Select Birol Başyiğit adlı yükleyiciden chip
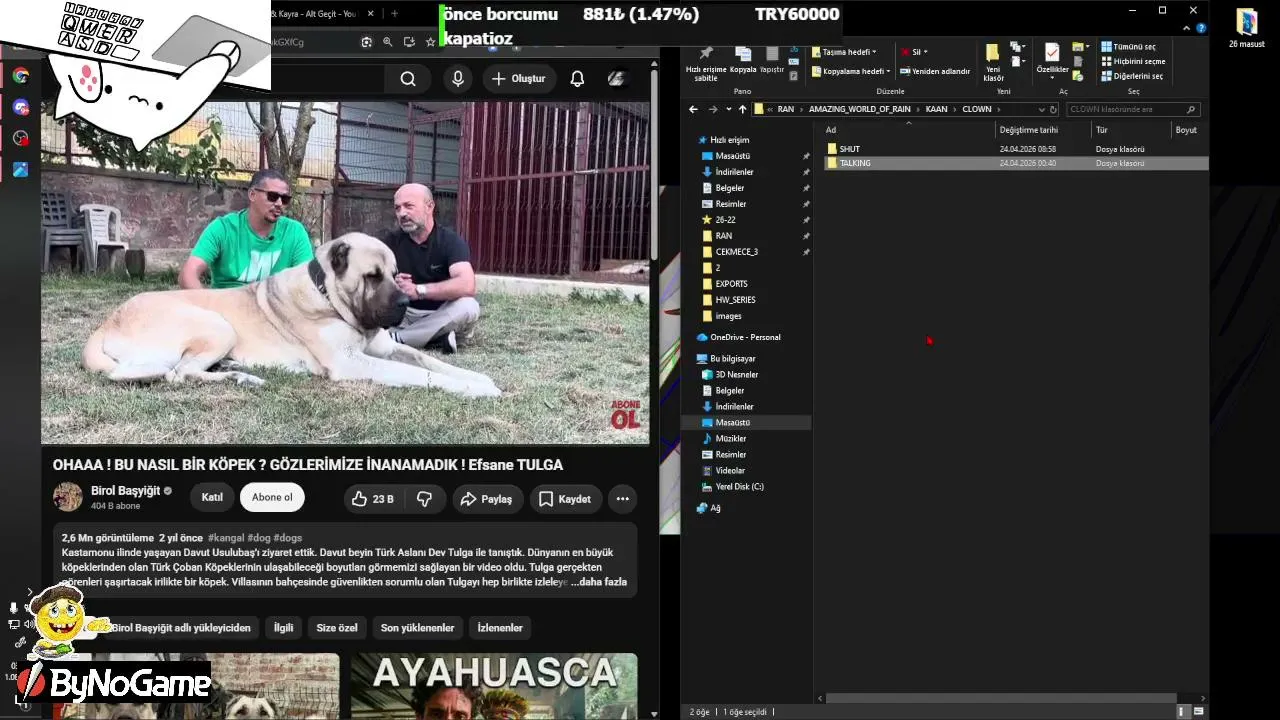 [180, 628]
